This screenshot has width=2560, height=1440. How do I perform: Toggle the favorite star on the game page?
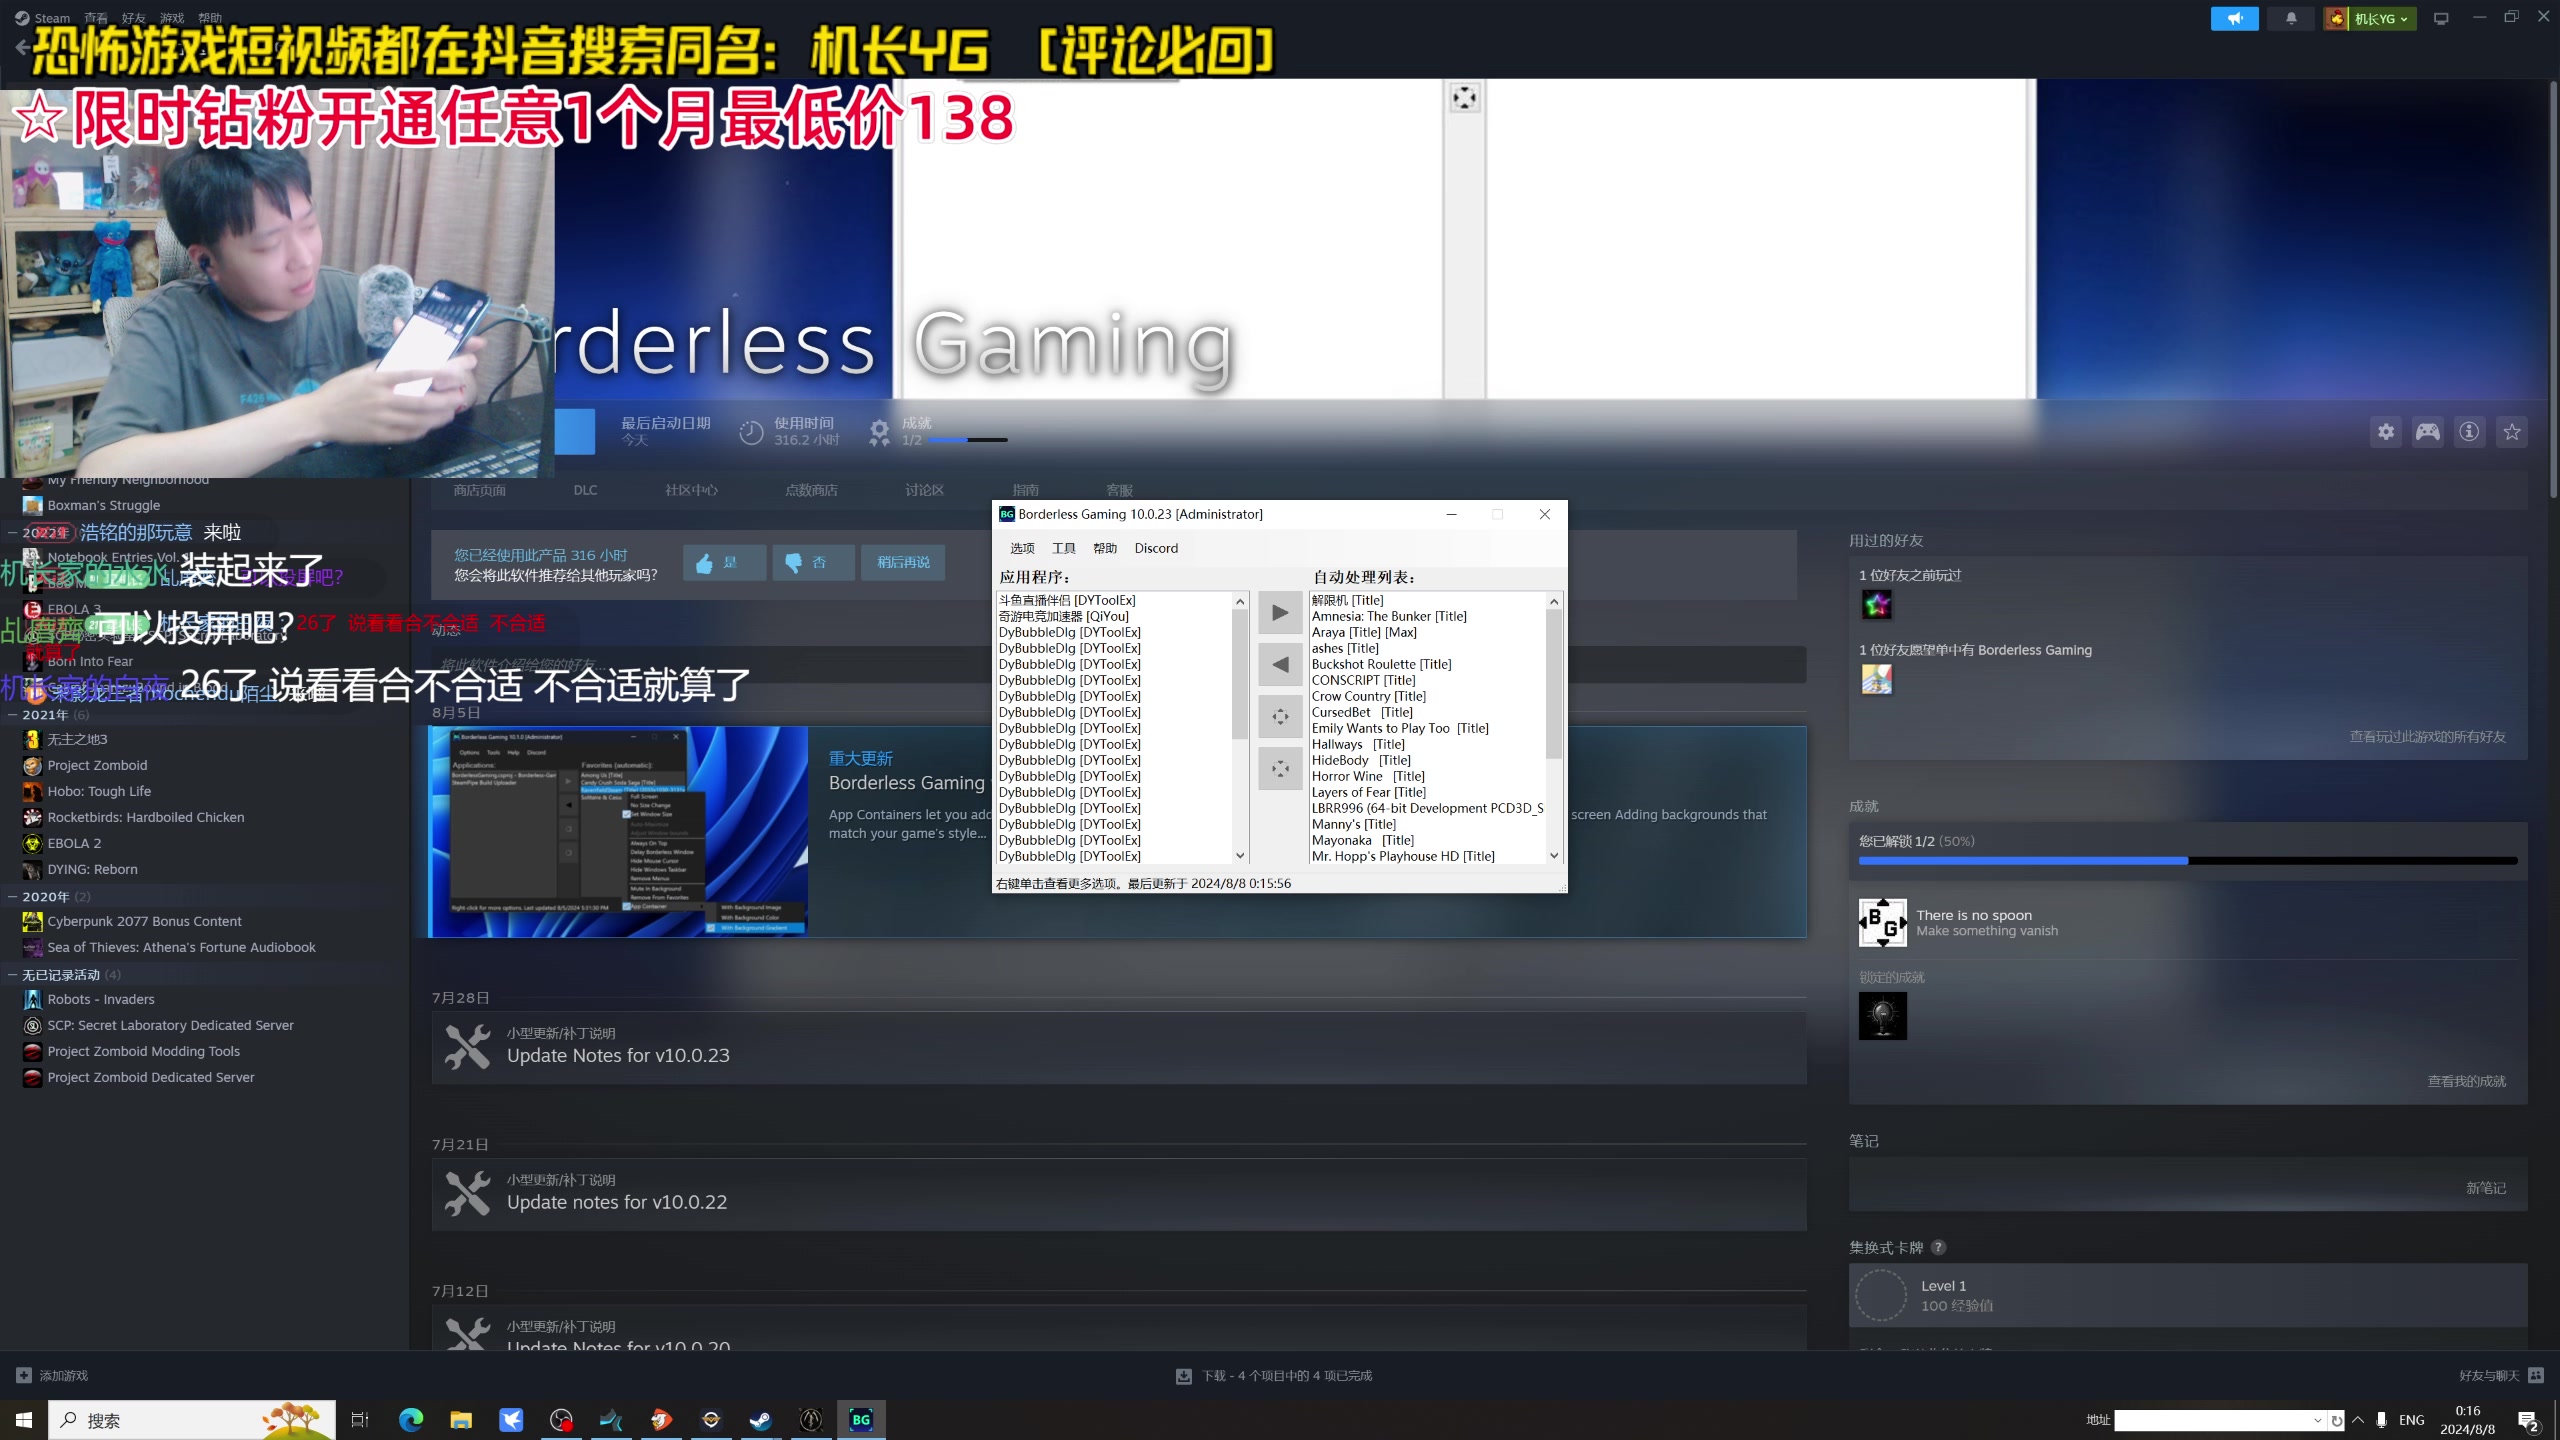coord(2512,431)
